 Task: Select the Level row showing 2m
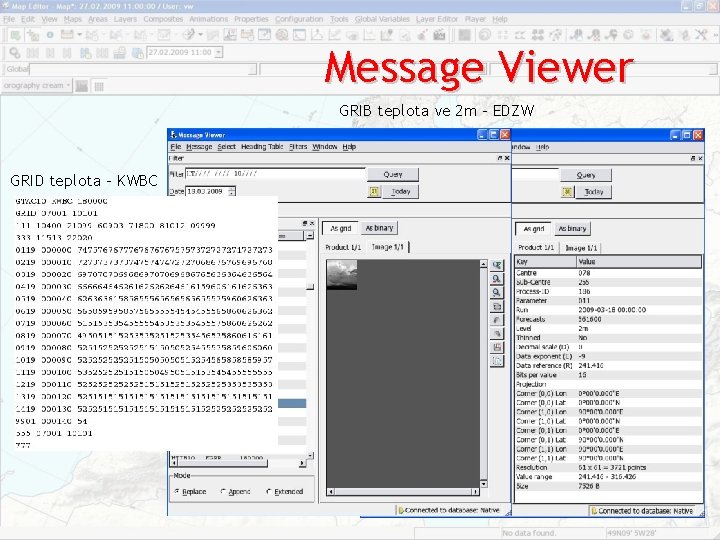[608, 328]
